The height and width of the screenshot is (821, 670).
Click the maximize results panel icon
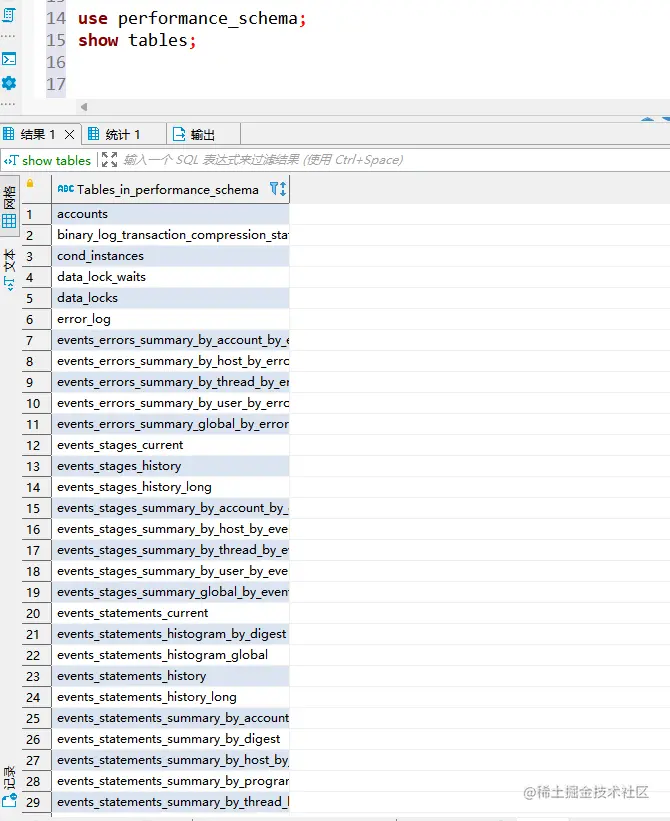[x=109, y=160]
